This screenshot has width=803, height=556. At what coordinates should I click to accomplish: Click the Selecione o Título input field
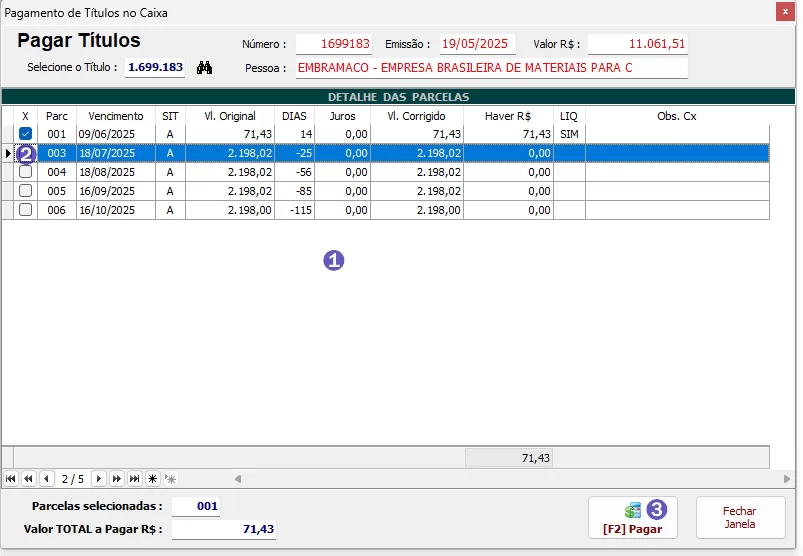154,68
